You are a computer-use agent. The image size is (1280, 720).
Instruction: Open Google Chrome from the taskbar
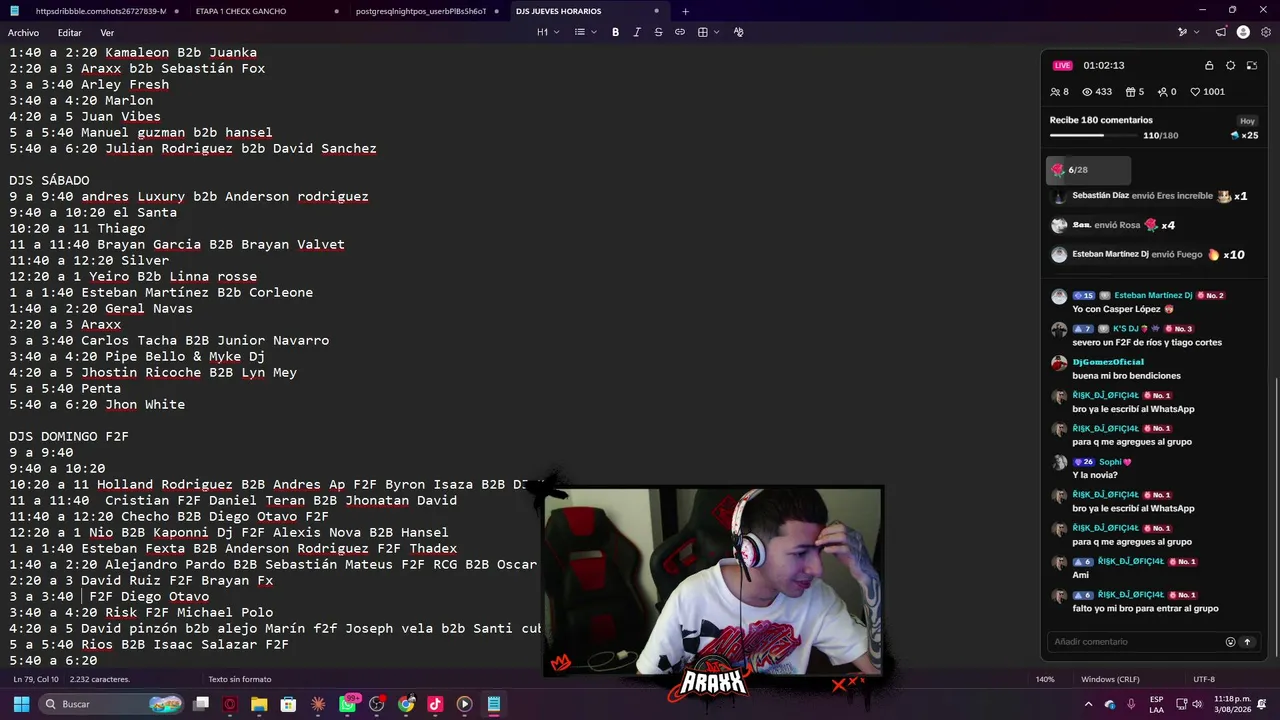pos(406,704)
